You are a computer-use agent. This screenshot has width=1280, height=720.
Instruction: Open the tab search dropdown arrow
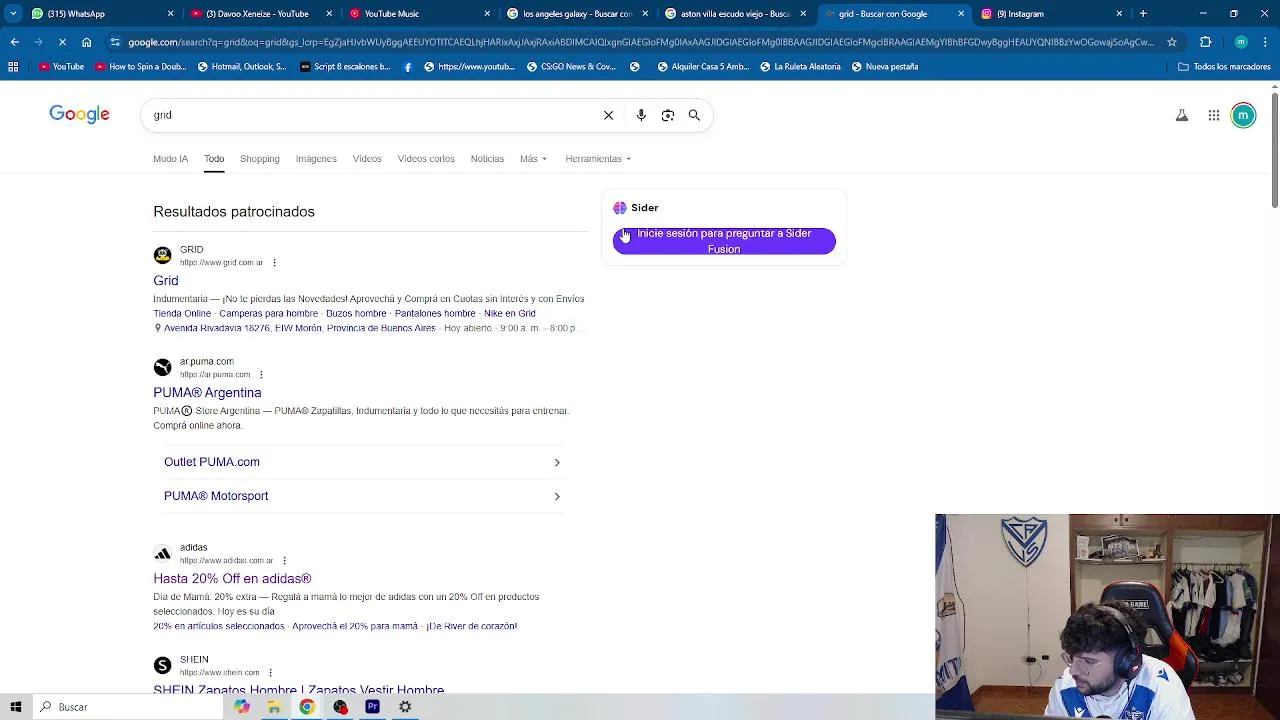click(x=13, y=14)
